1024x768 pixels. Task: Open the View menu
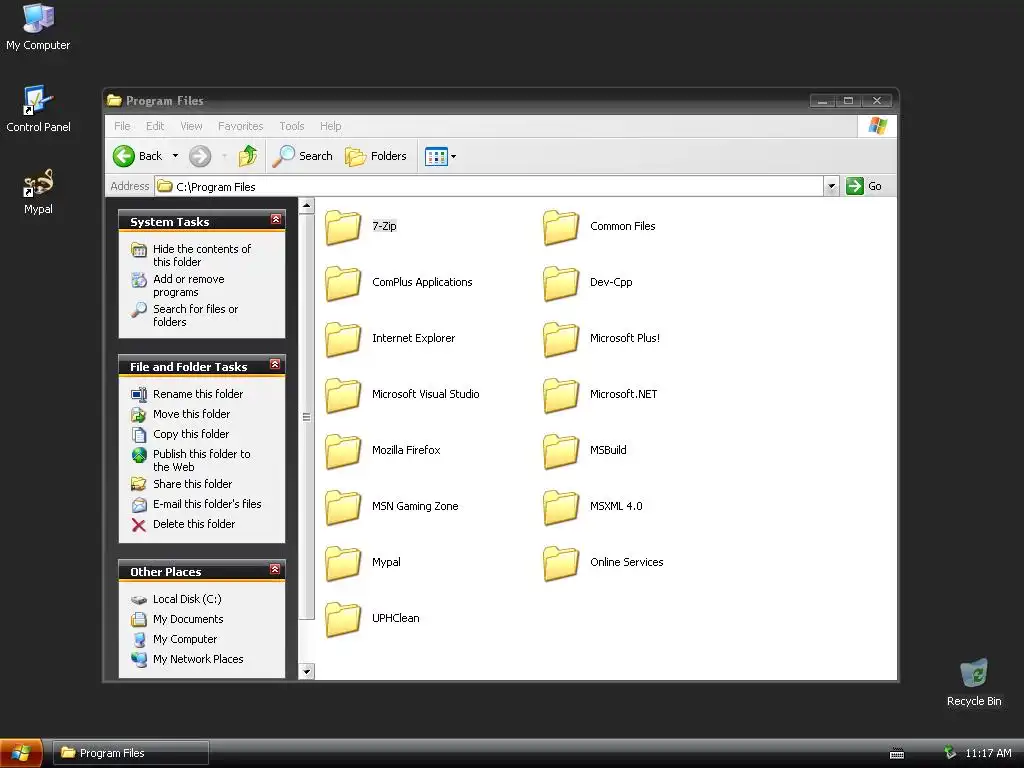point(191,126)
